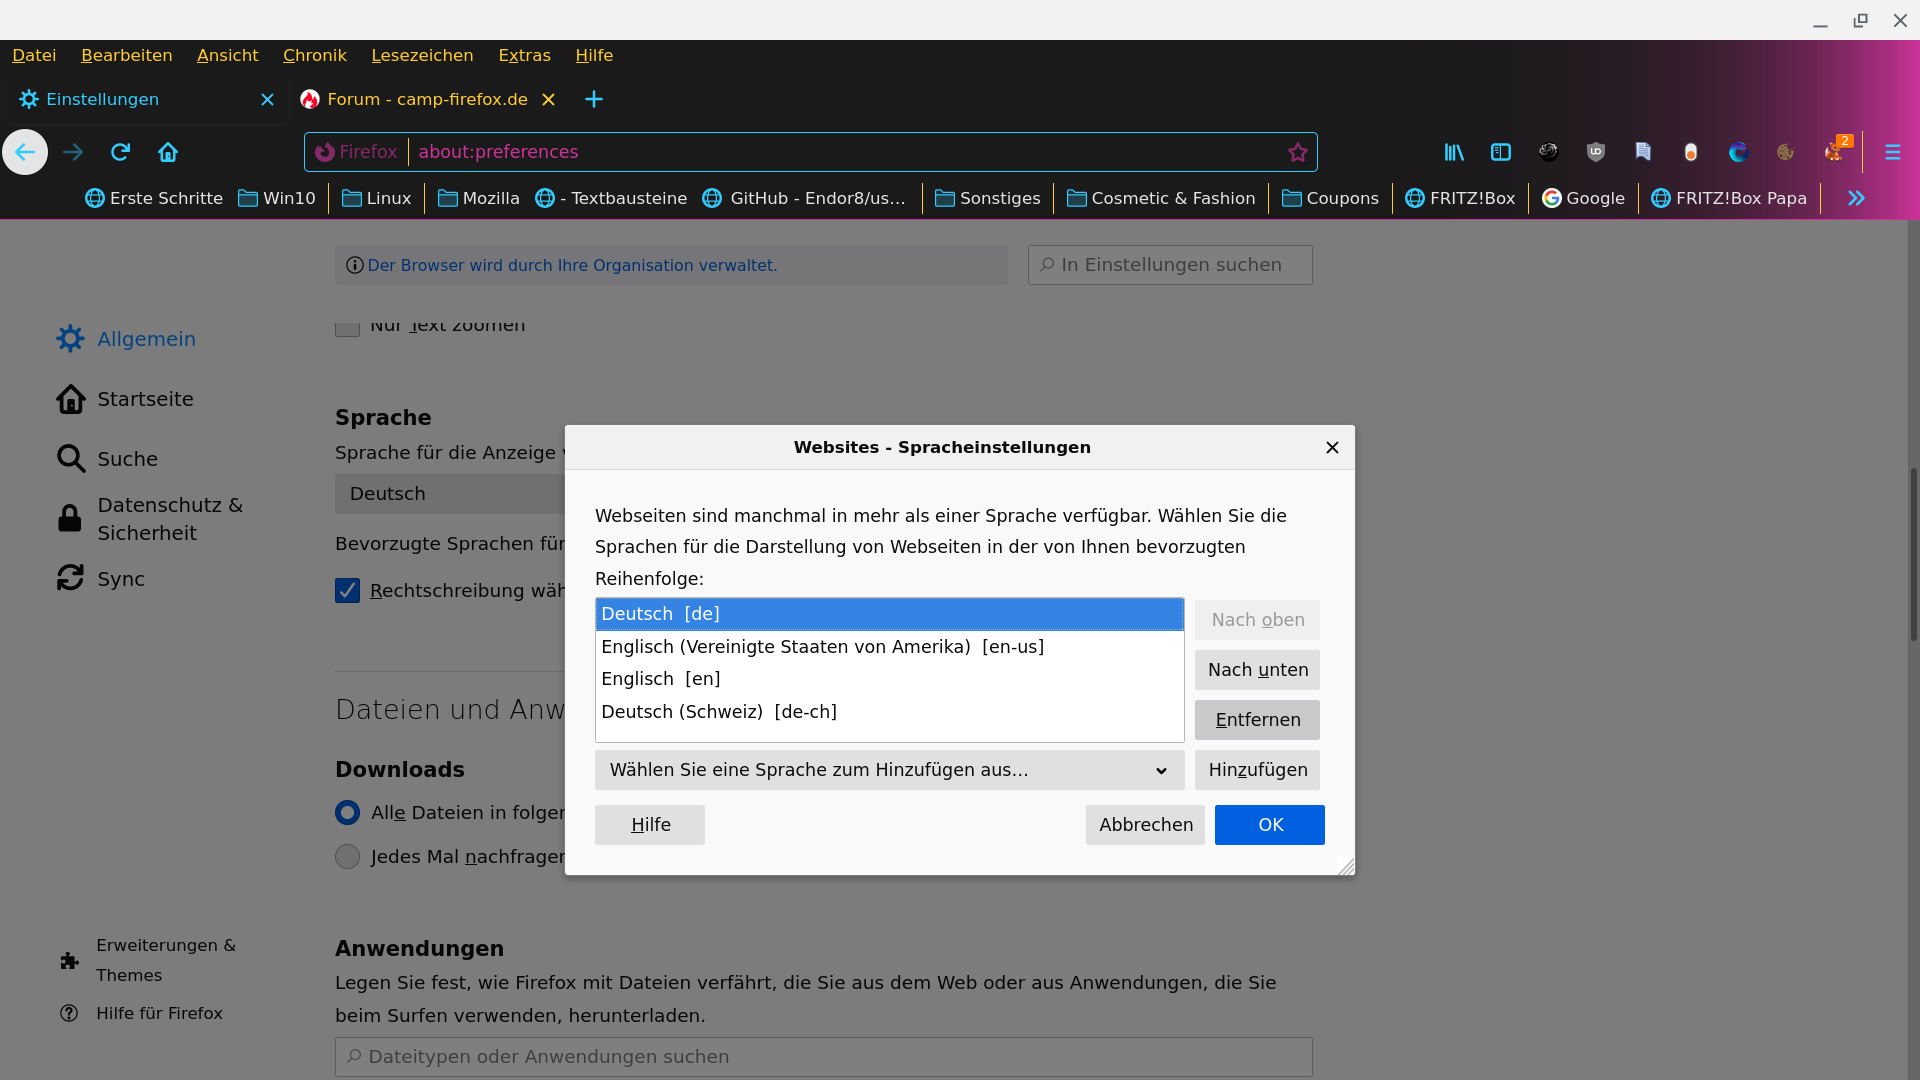Bookmark this page with star icon
Viewport: 1920px width, 1080px height.
pyautogui.click(x=1298, y=152)
